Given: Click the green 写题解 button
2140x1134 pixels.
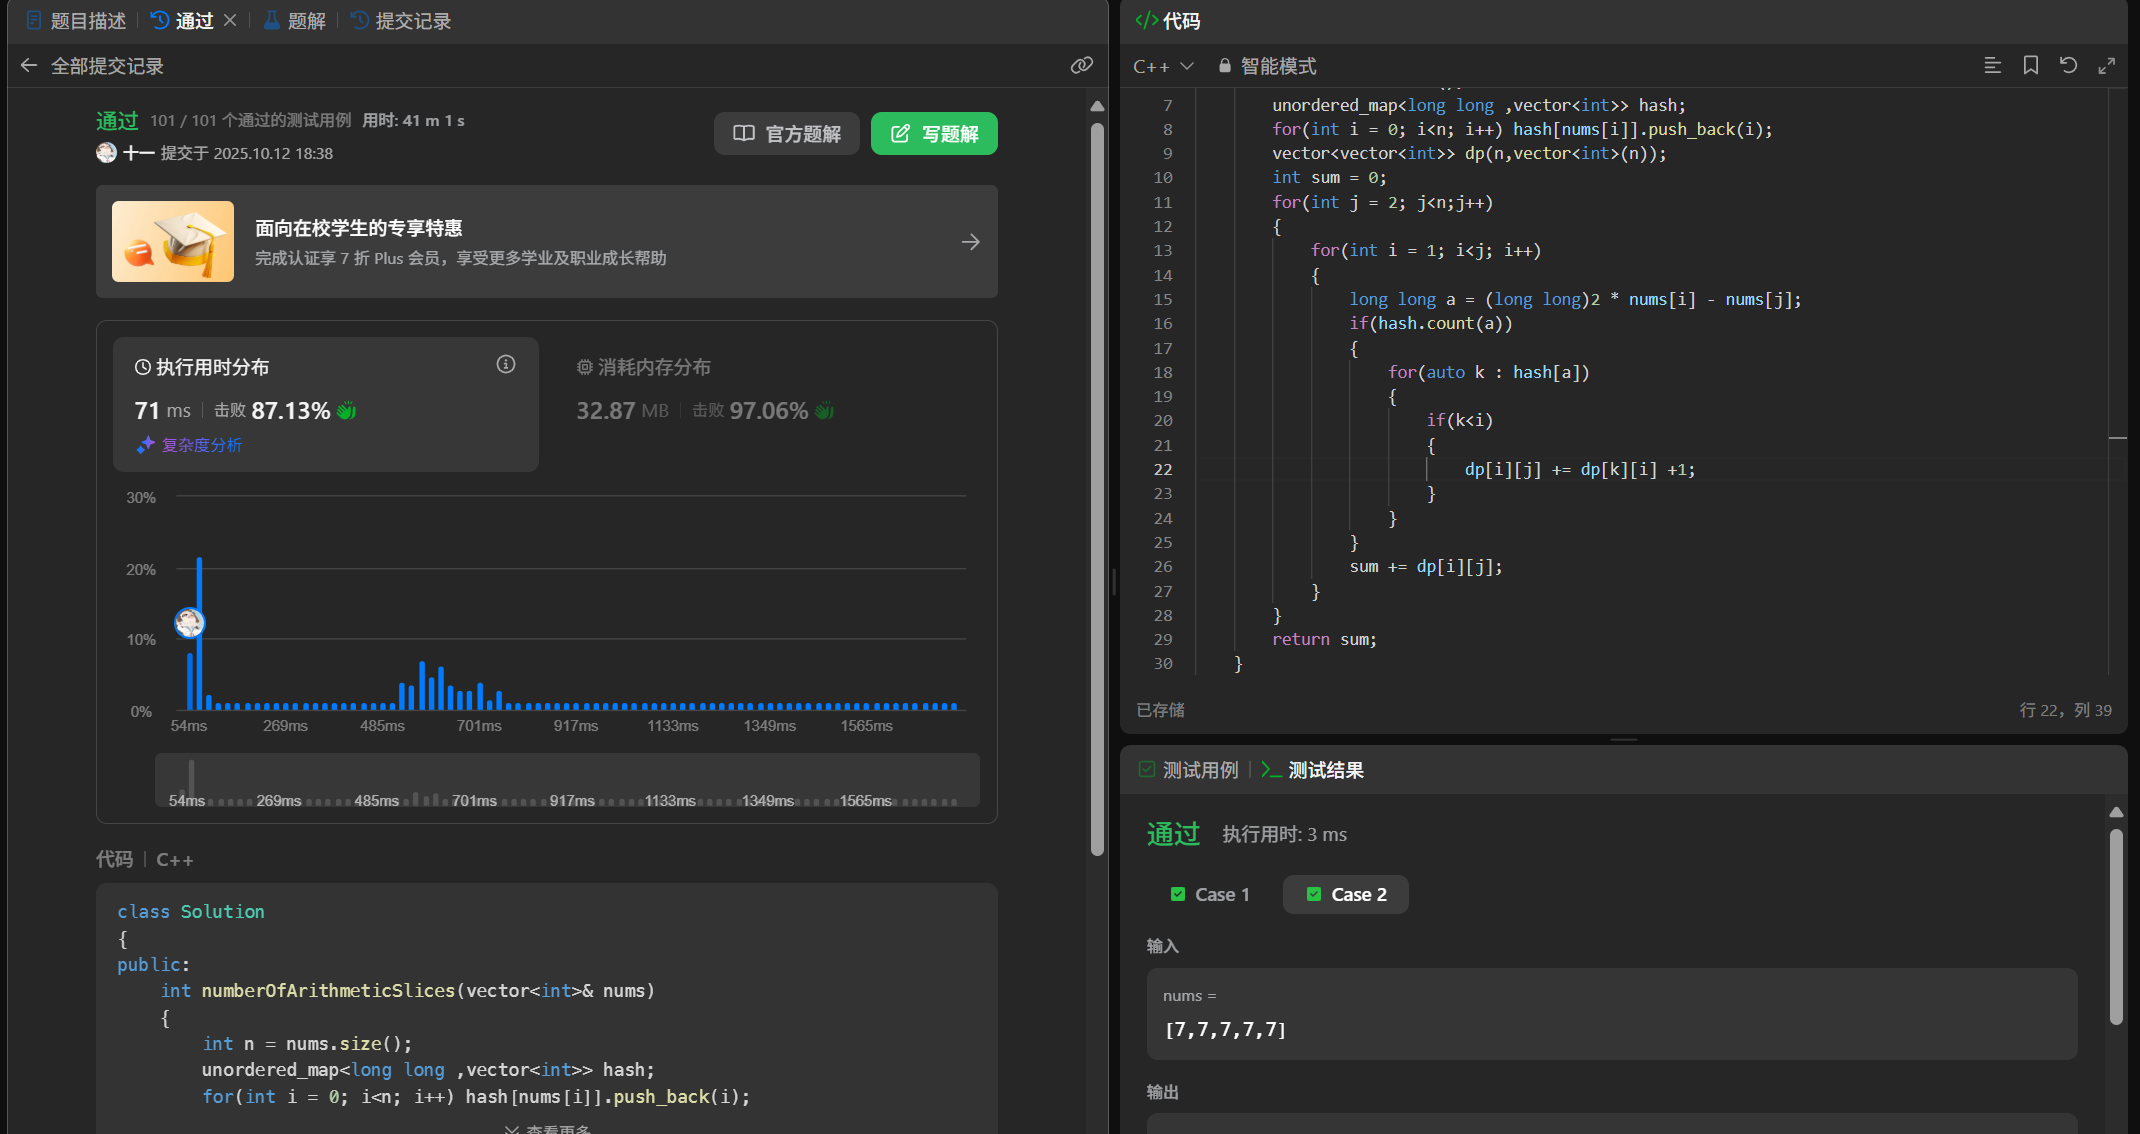Looking at the screenshot, I should [x=934, y=134].
